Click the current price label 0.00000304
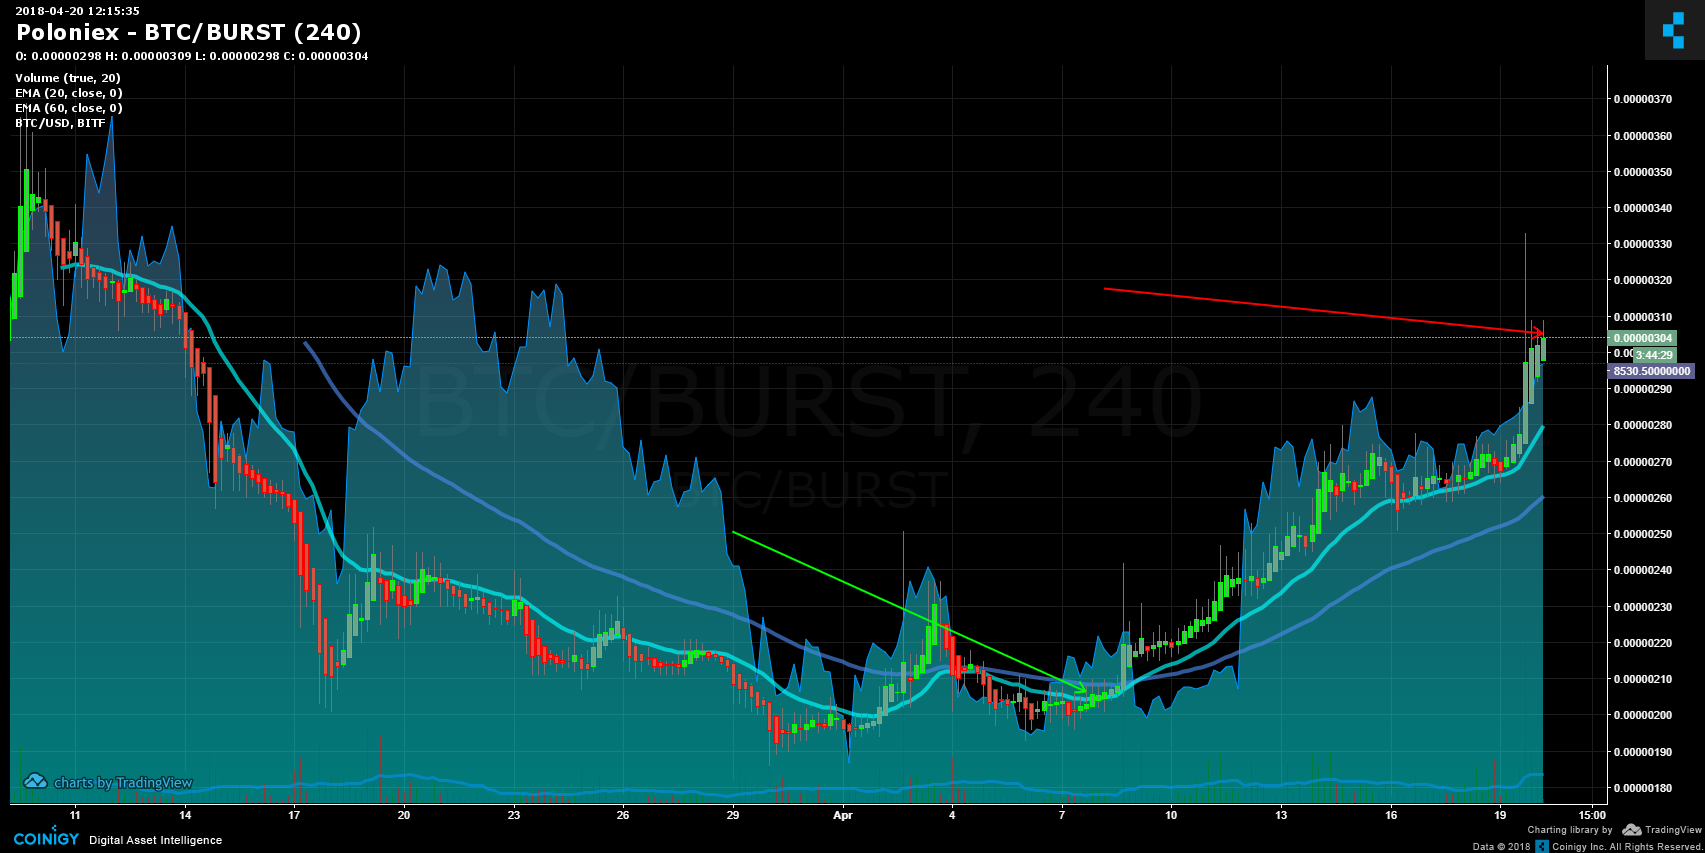The height and width of the screenshot is (853, 1705). pyautogui.click(x=1642, y=338)
